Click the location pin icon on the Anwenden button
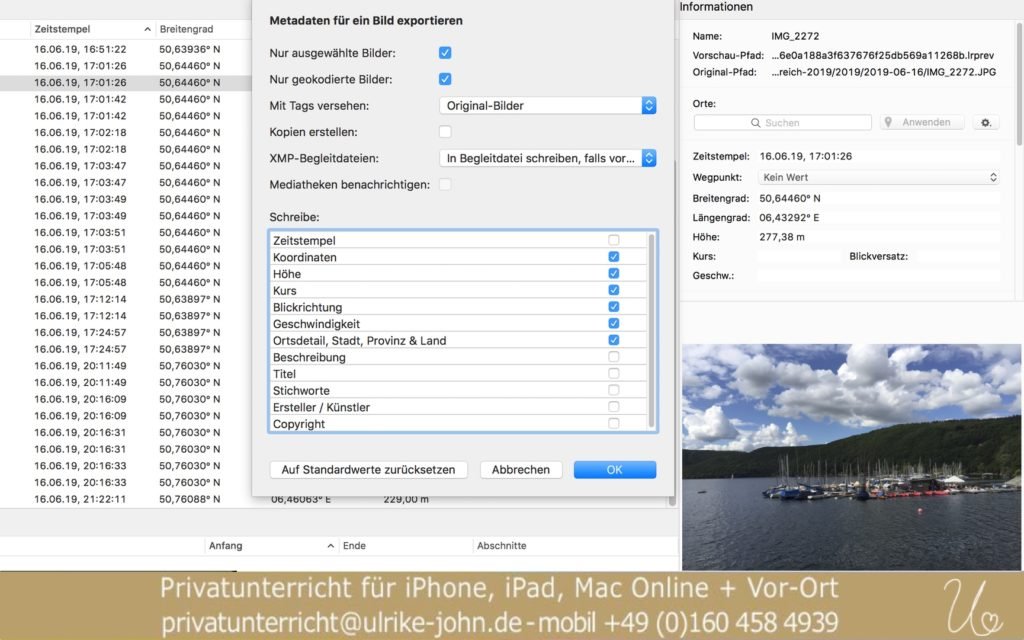This screenshot has width=1024, height=640. coord(889,122)
